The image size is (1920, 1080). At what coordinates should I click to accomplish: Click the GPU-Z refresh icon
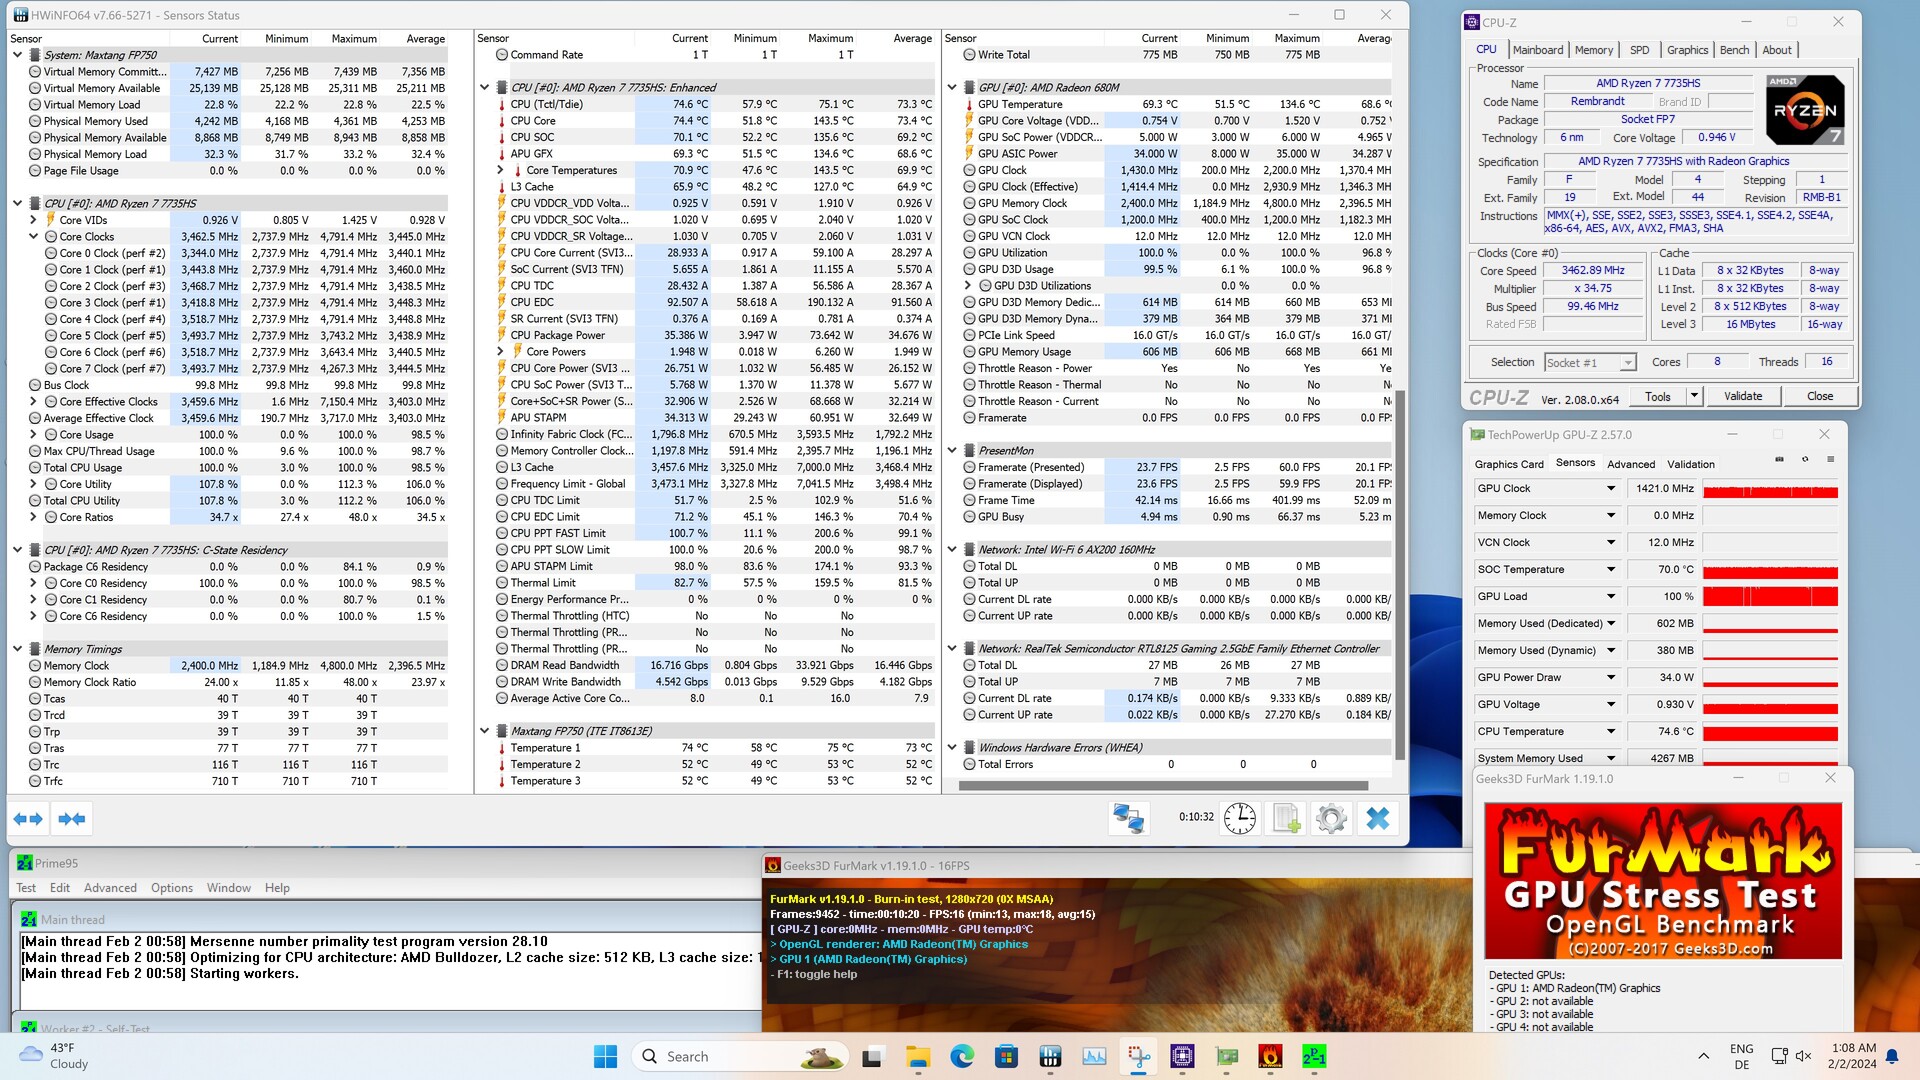coord(1805,460)
